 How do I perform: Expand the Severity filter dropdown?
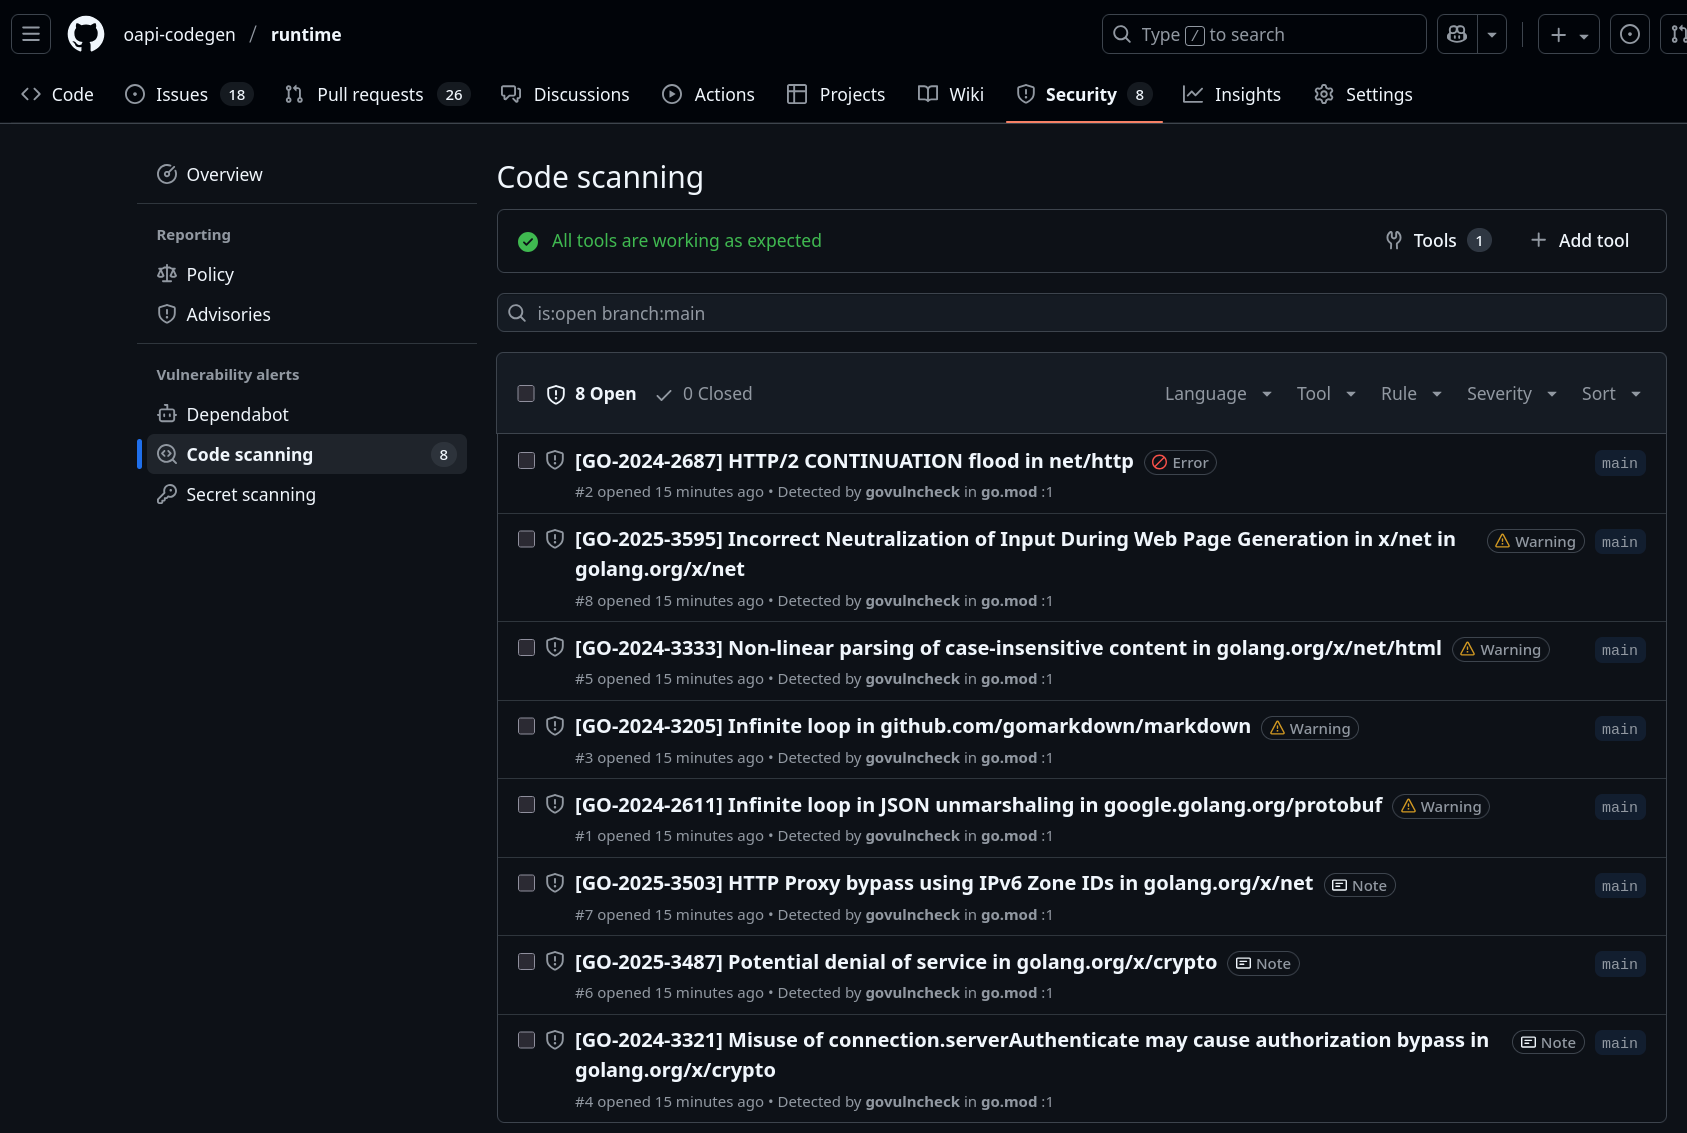point(1512,394)
